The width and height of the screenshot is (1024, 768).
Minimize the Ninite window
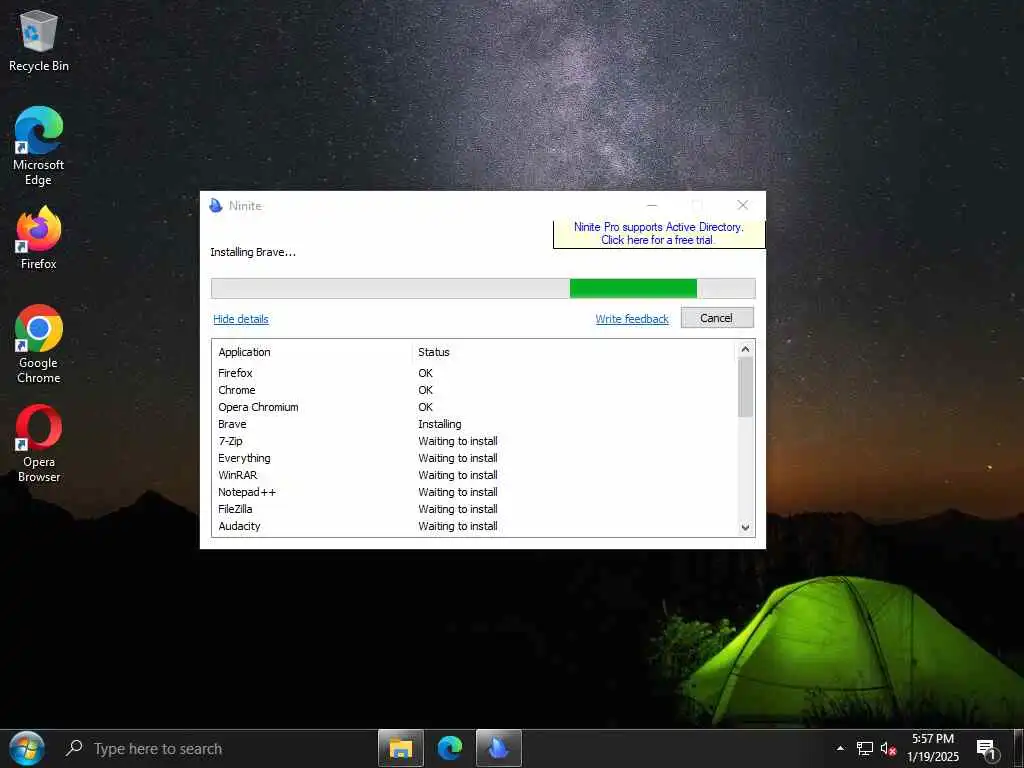(652, 205)
